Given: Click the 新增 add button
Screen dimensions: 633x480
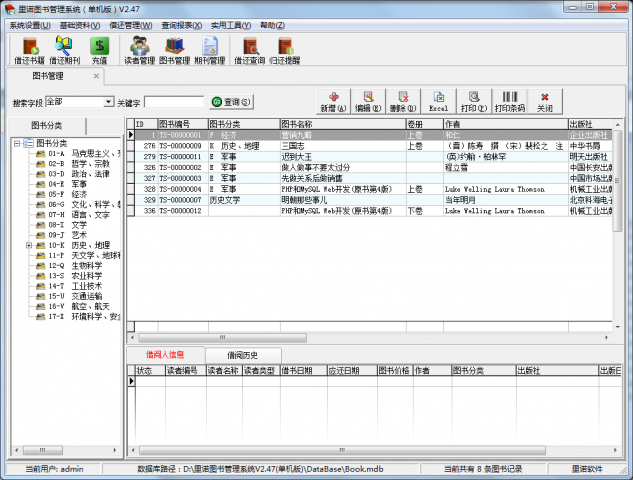Looking at the screenshot, I should pos(332,101).
